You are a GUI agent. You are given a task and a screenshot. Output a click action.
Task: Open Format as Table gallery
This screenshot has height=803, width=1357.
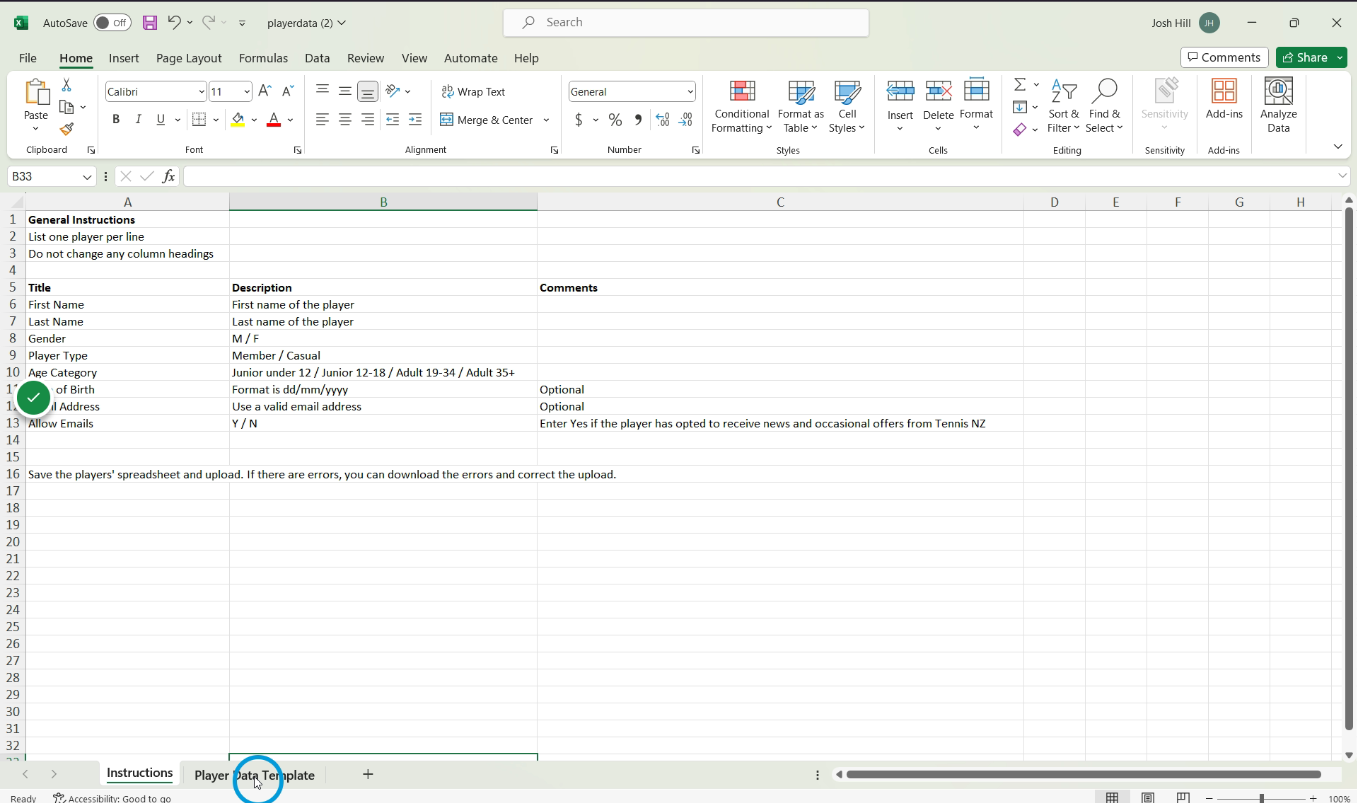coord(801,107)
